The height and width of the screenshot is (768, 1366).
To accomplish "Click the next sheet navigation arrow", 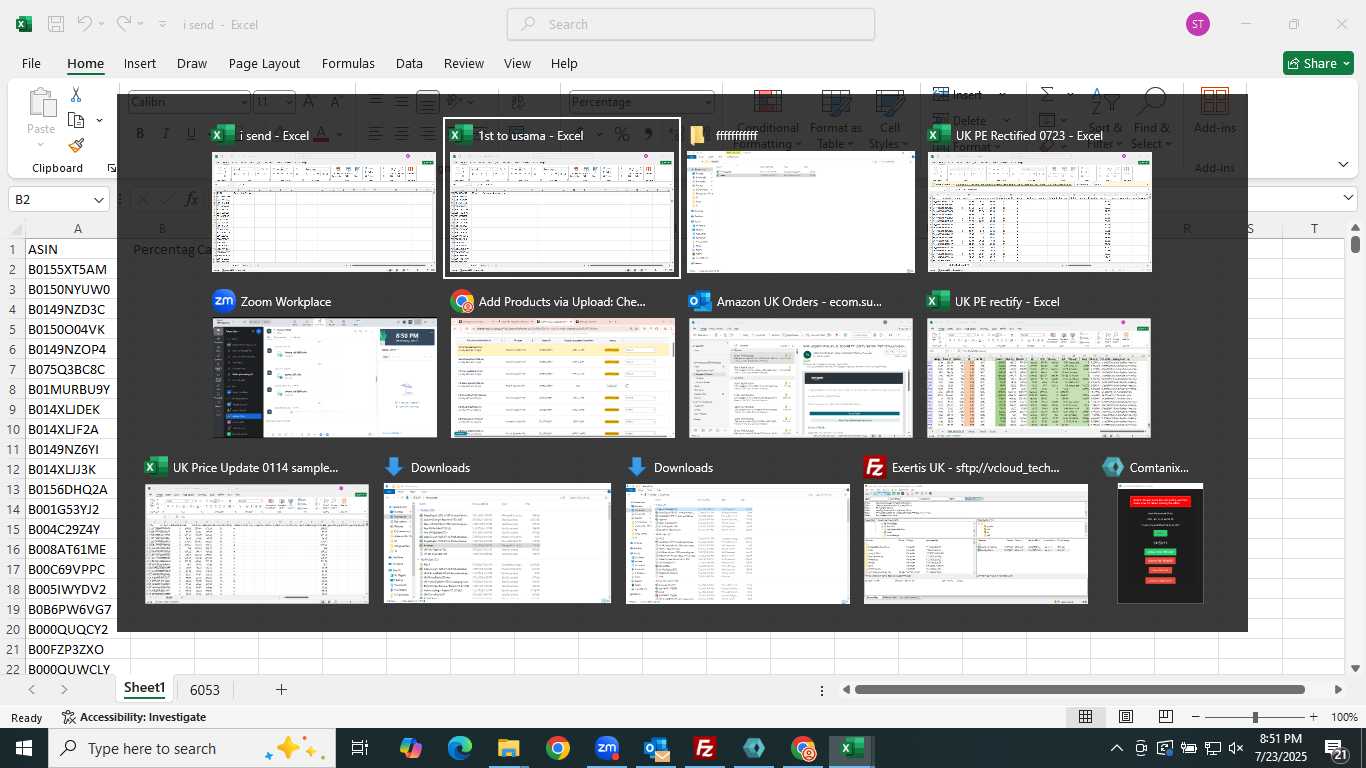I will click(x=64, y=689).
